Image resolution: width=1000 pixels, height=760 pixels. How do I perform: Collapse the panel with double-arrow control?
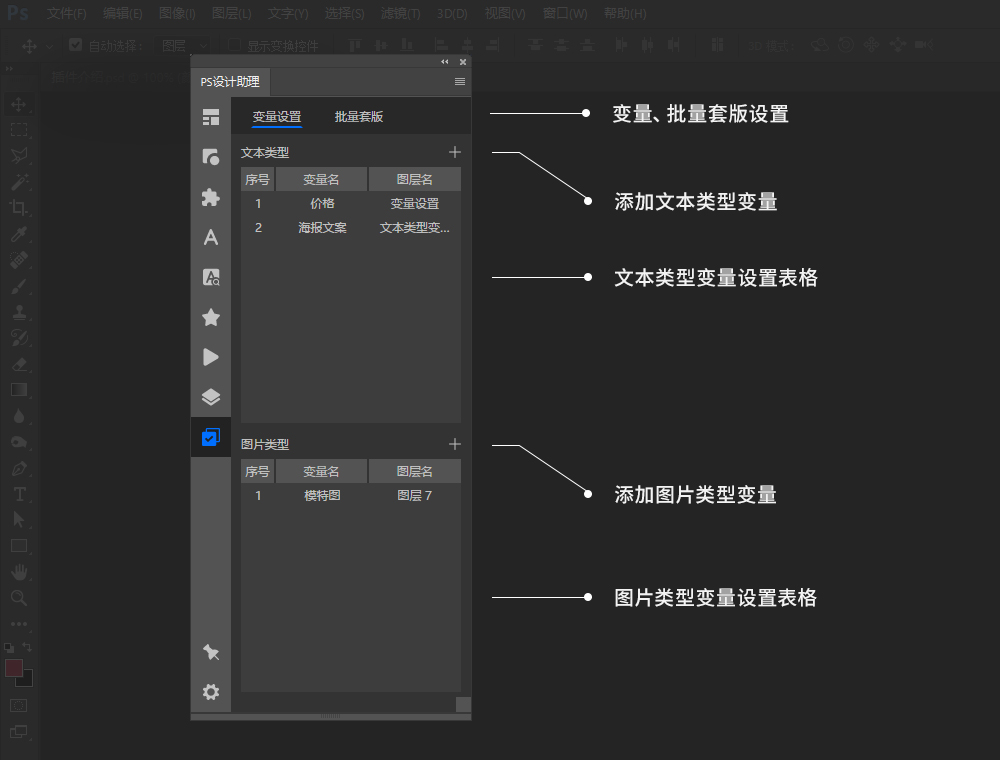(x=444, y=61)
